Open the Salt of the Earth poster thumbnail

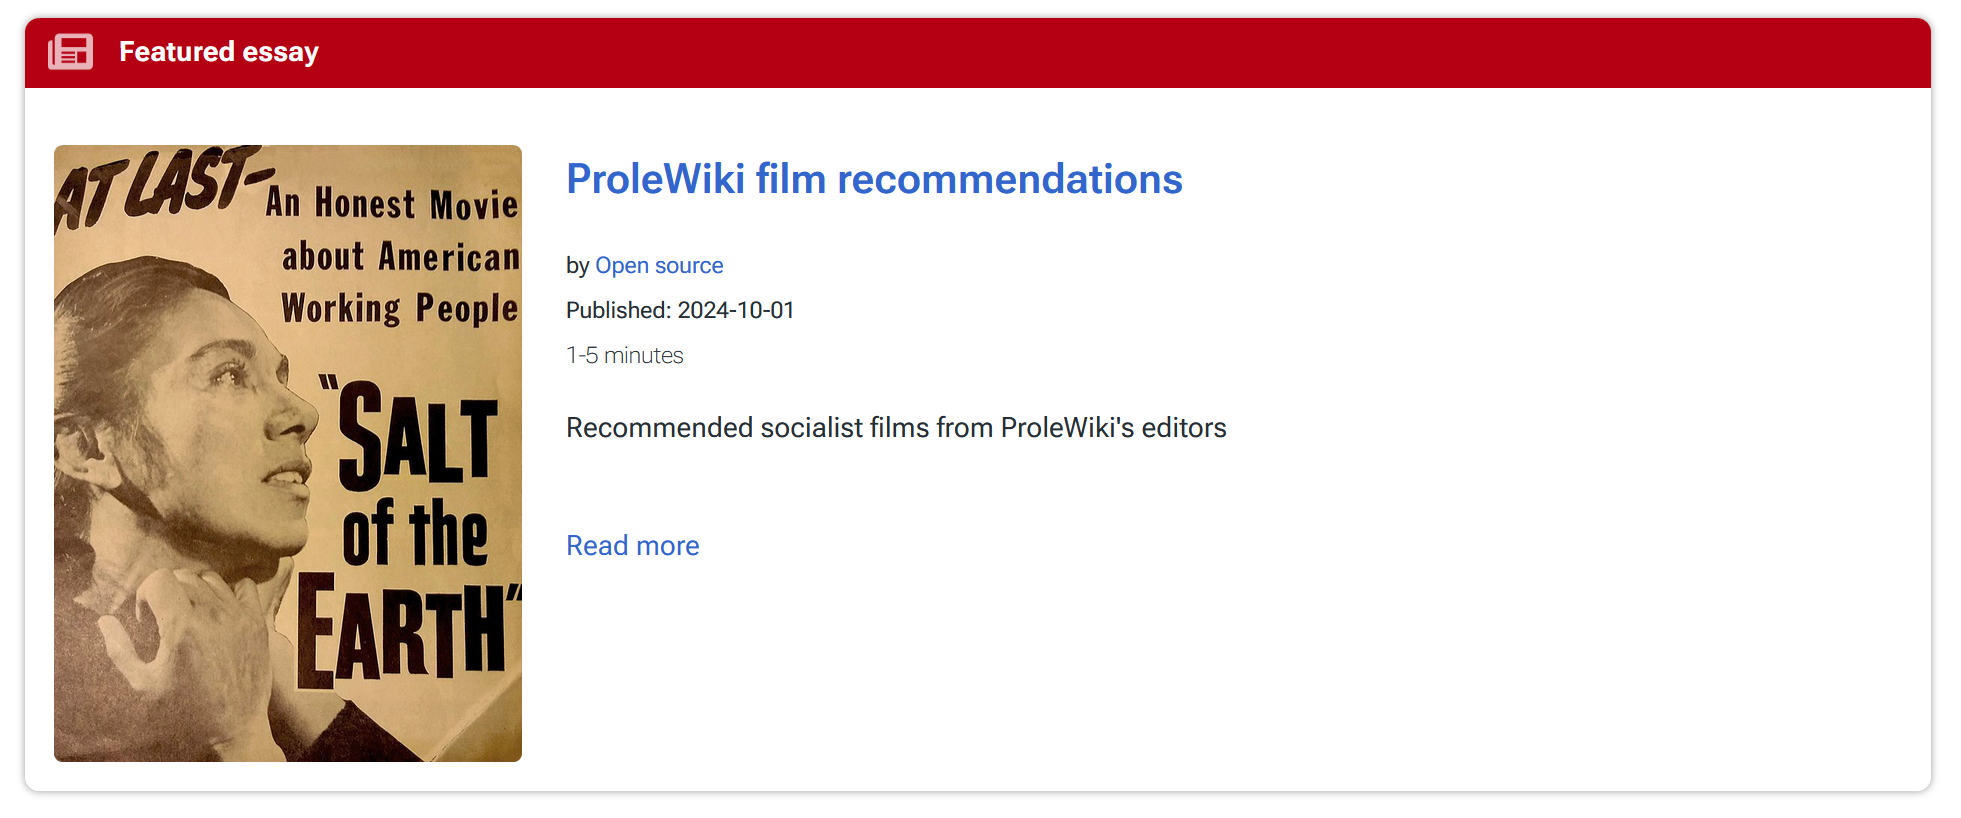288,453
